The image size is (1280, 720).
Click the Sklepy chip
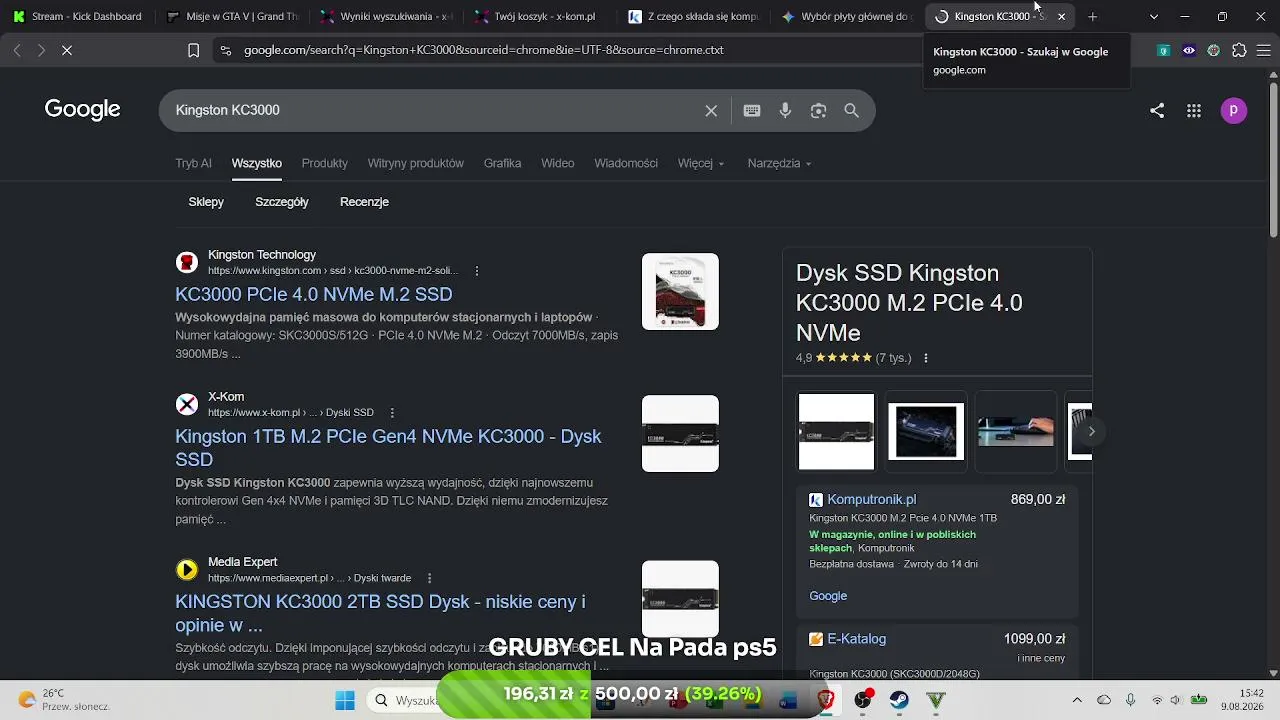click(206, 202)
